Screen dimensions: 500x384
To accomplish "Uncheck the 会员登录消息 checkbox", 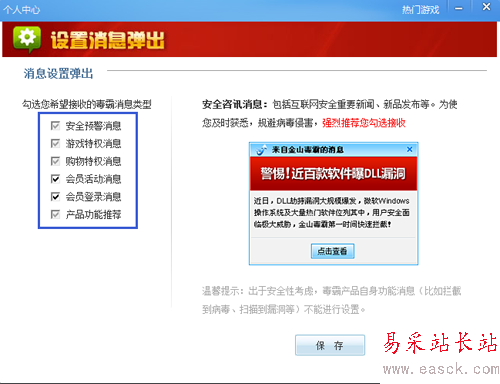I will click(x=55, y=196).
